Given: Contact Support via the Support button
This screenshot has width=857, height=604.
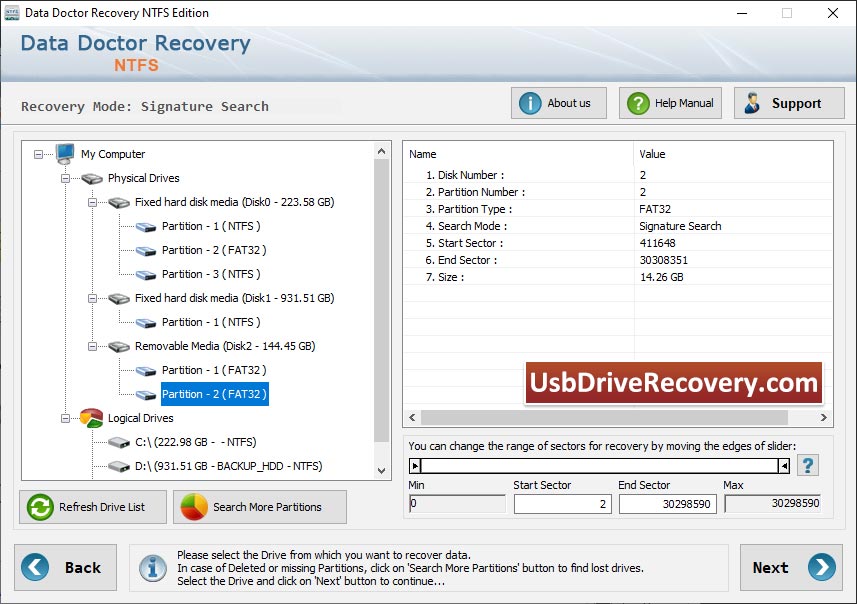Looking at the screenshot, I should pyautogui.click(x=789, y=103).
